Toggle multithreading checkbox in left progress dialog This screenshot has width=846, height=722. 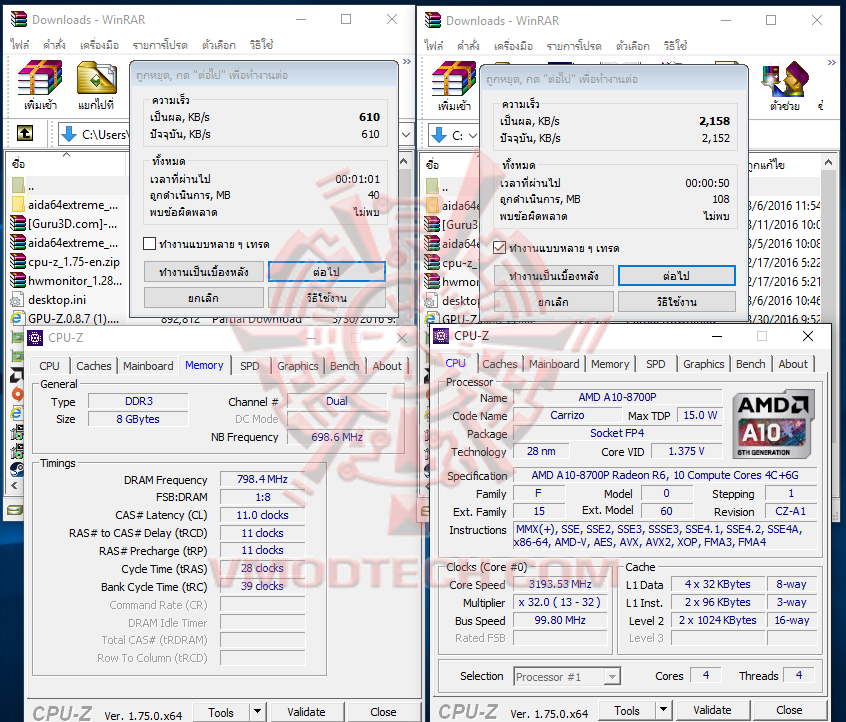coord(149,244)
